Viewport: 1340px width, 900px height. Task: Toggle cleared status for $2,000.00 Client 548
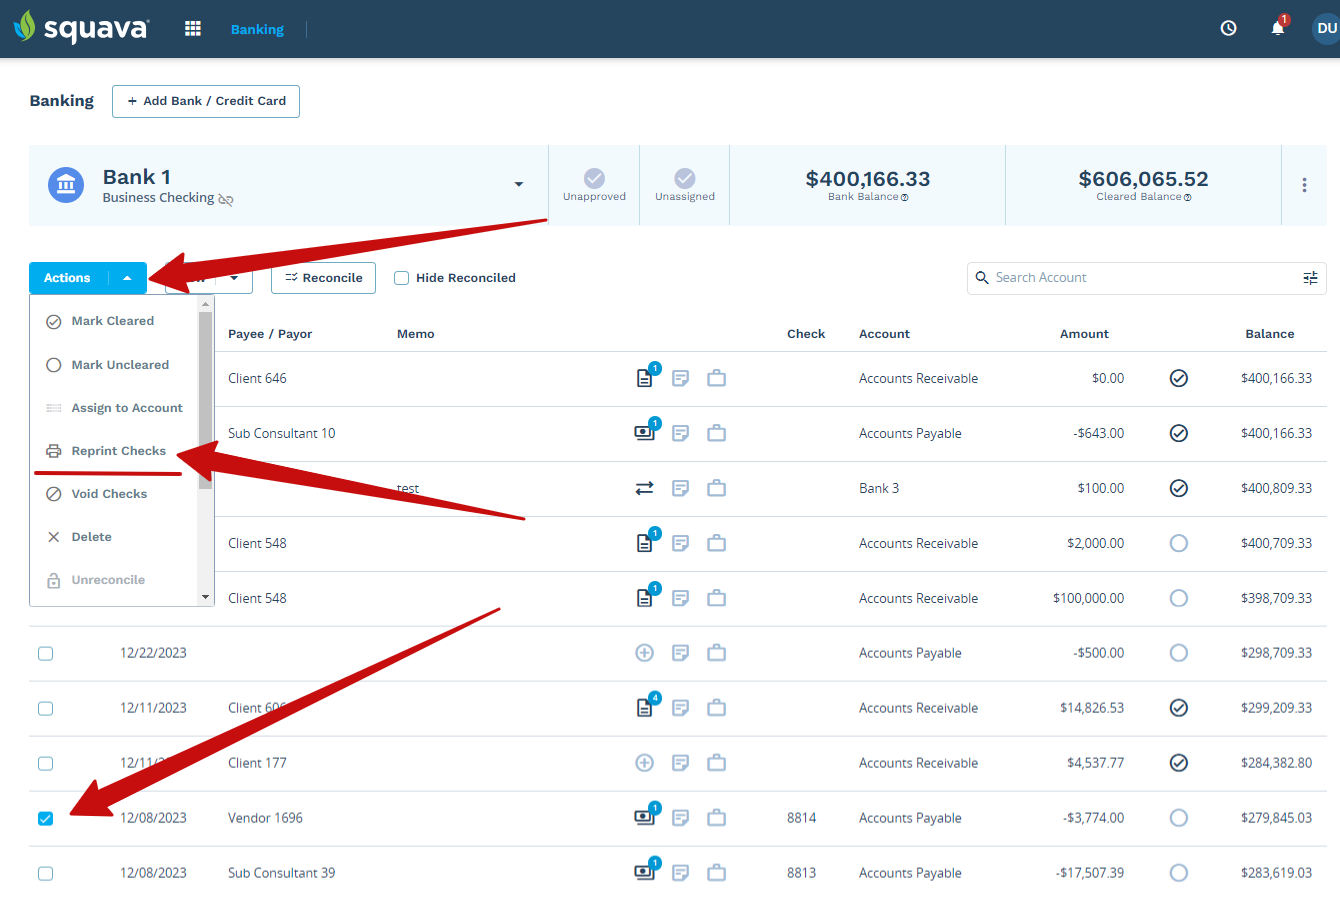click(x=1178, y=543)
